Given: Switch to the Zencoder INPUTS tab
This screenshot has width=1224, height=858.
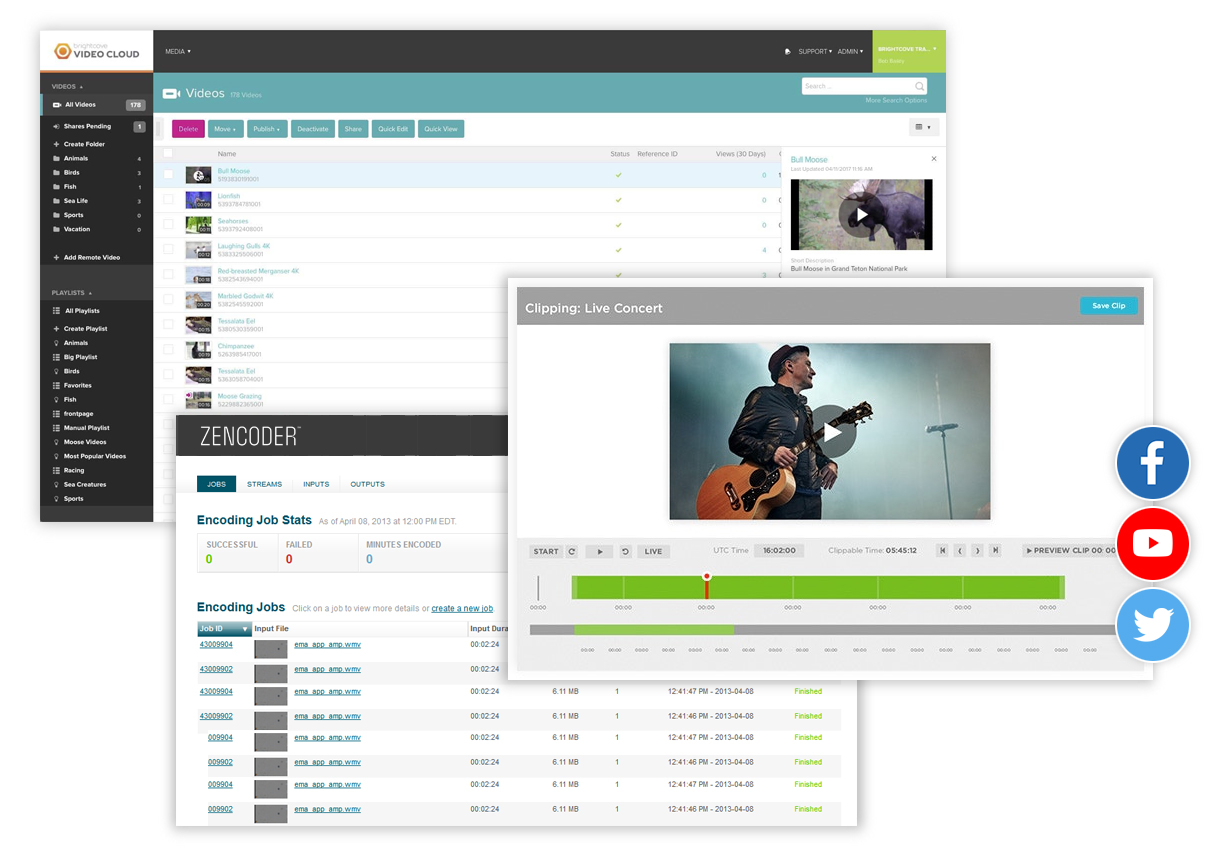Looking at the screenshot, I should pos(316,484).
